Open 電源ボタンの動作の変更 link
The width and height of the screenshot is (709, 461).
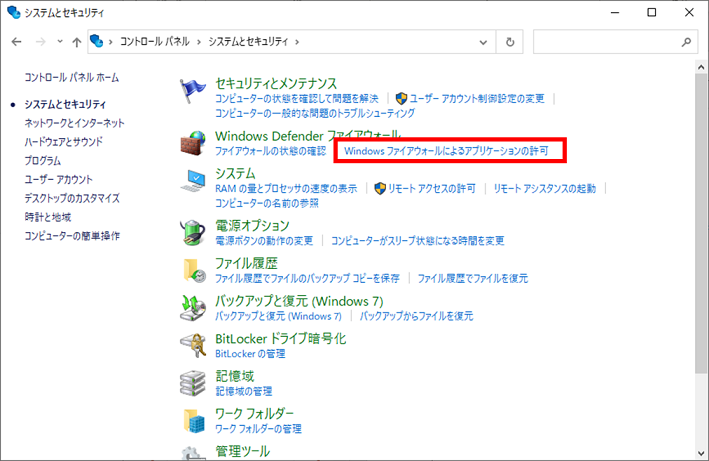click(x=264, y=240)
